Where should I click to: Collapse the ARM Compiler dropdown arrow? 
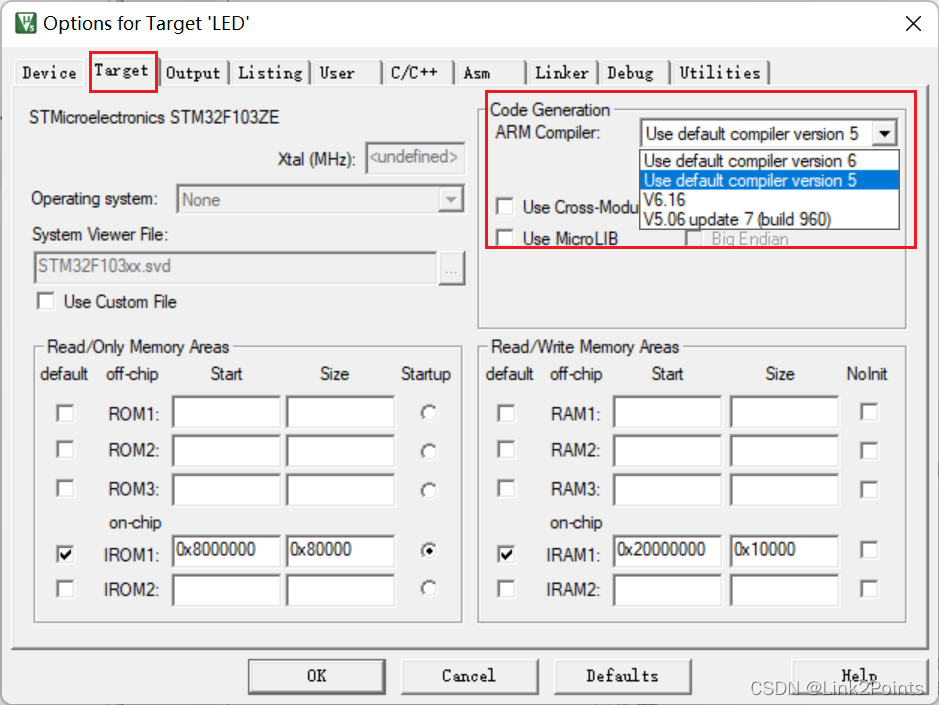[885, 133]
